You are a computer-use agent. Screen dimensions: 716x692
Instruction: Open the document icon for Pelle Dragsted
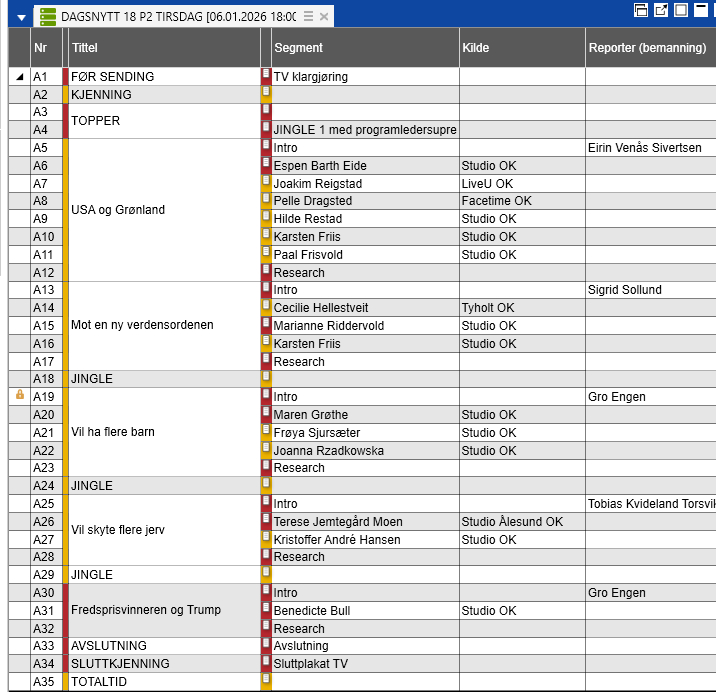[266, 201]
